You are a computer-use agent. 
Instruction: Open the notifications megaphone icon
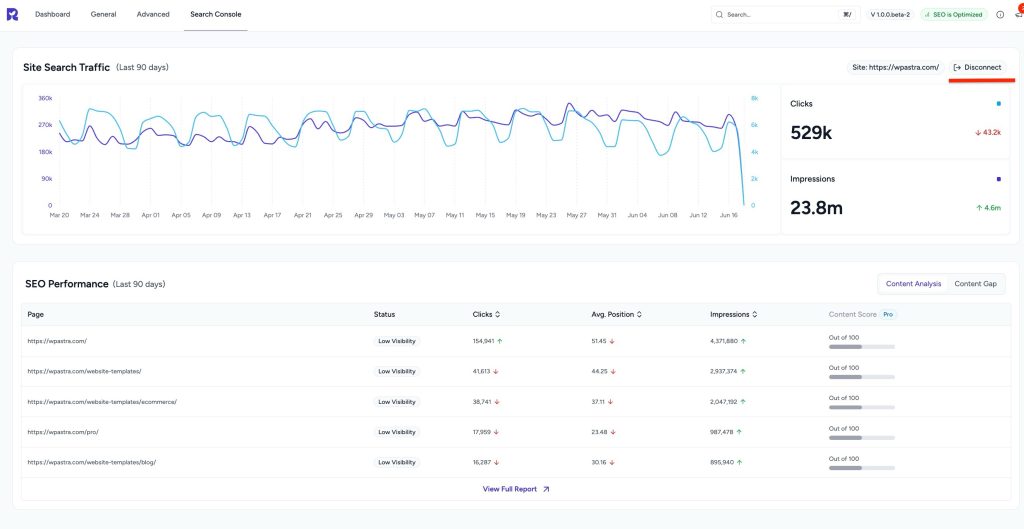point(1019,13)
